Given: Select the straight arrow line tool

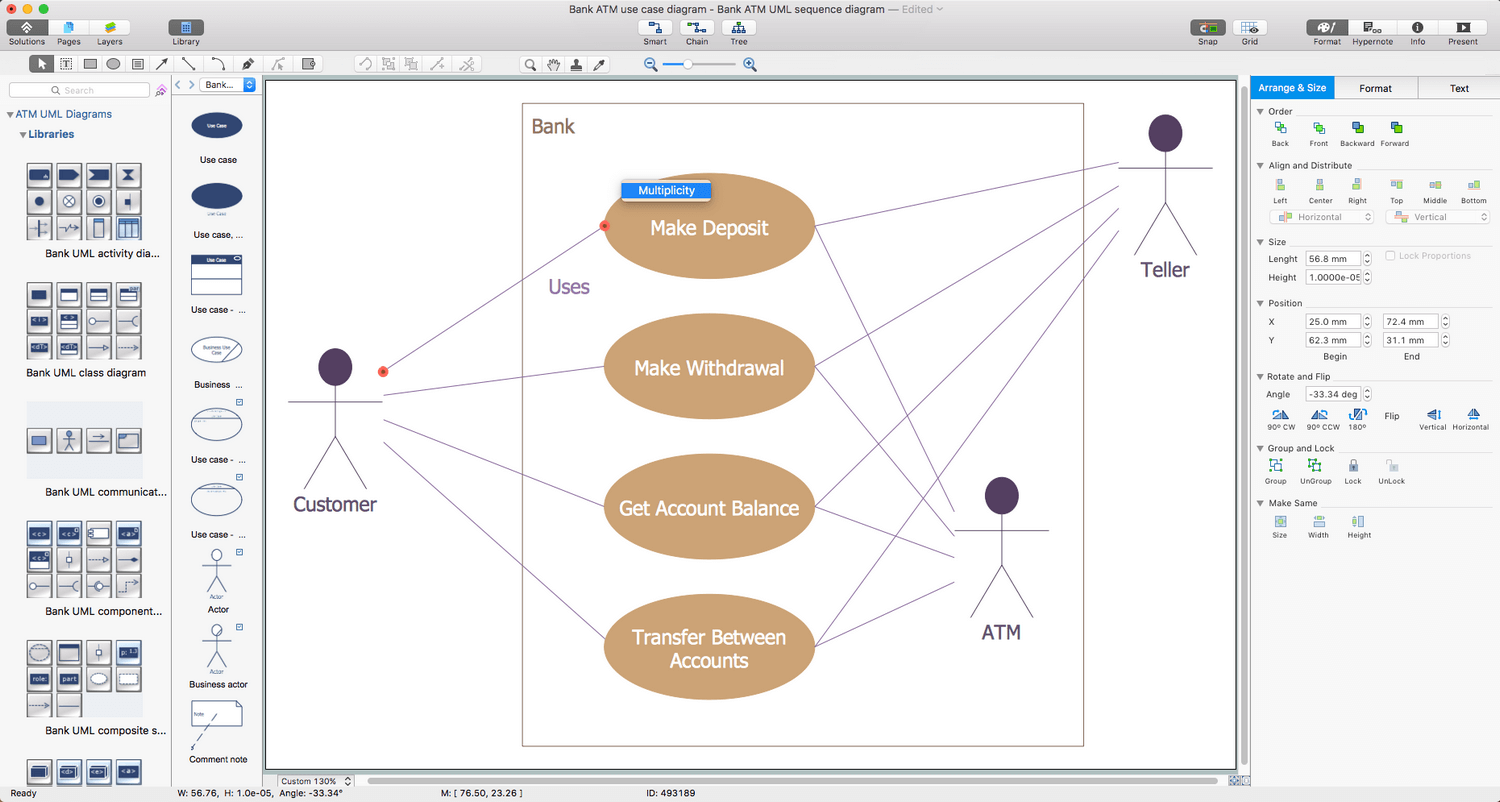Looking at the screenshot, I should (163, 64).
